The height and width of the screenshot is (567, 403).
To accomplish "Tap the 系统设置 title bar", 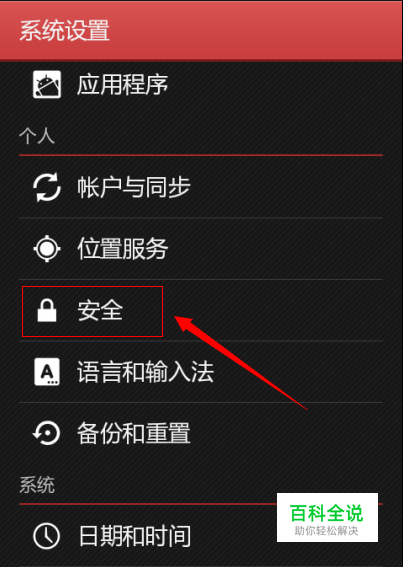I will click(201, 30).
